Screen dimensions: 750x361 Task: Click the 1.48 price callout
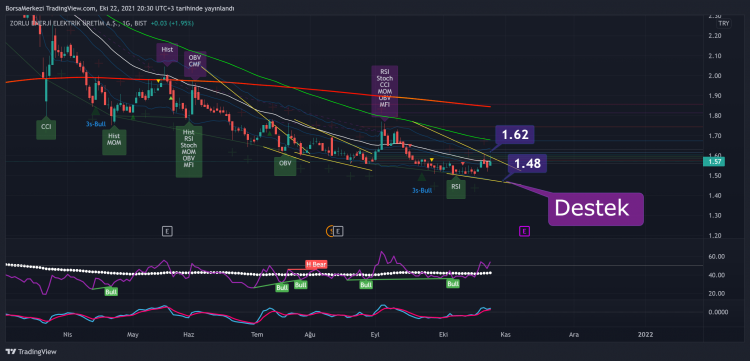pos(527,164)
